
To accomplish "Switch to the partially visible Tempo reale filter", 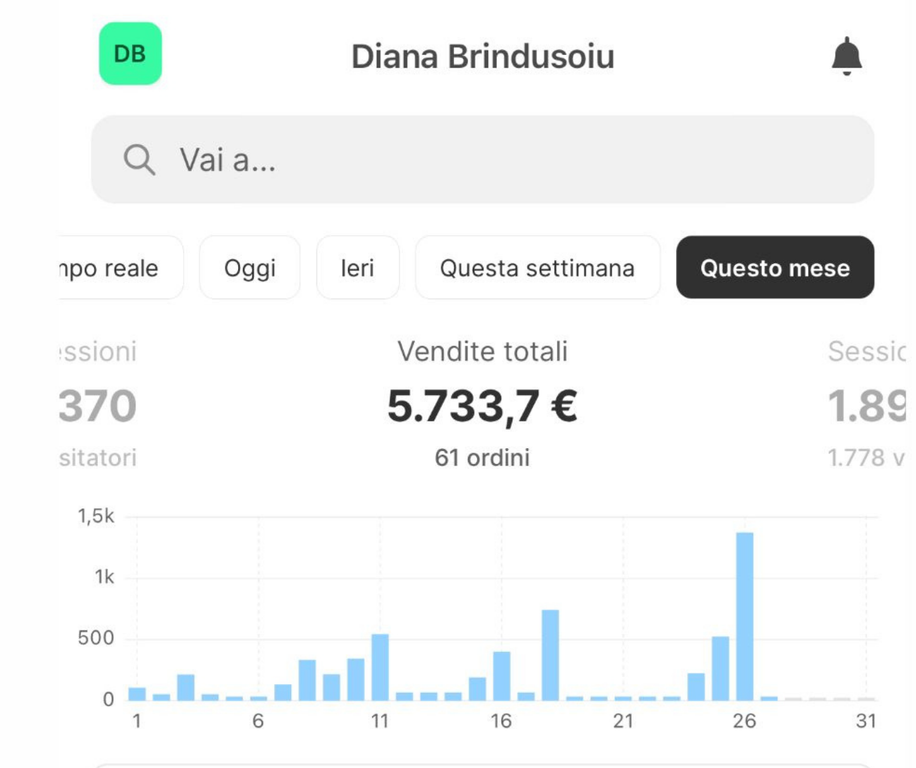I will (x=120, y=268).
